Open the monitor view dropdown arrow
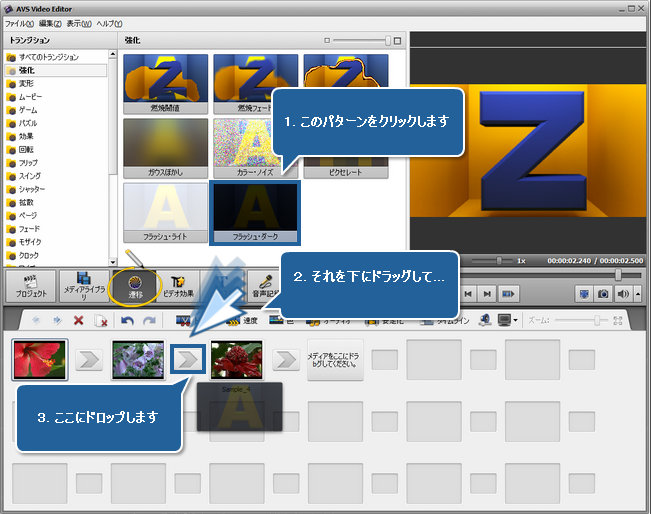651x514 pixels. pos(515,321)
